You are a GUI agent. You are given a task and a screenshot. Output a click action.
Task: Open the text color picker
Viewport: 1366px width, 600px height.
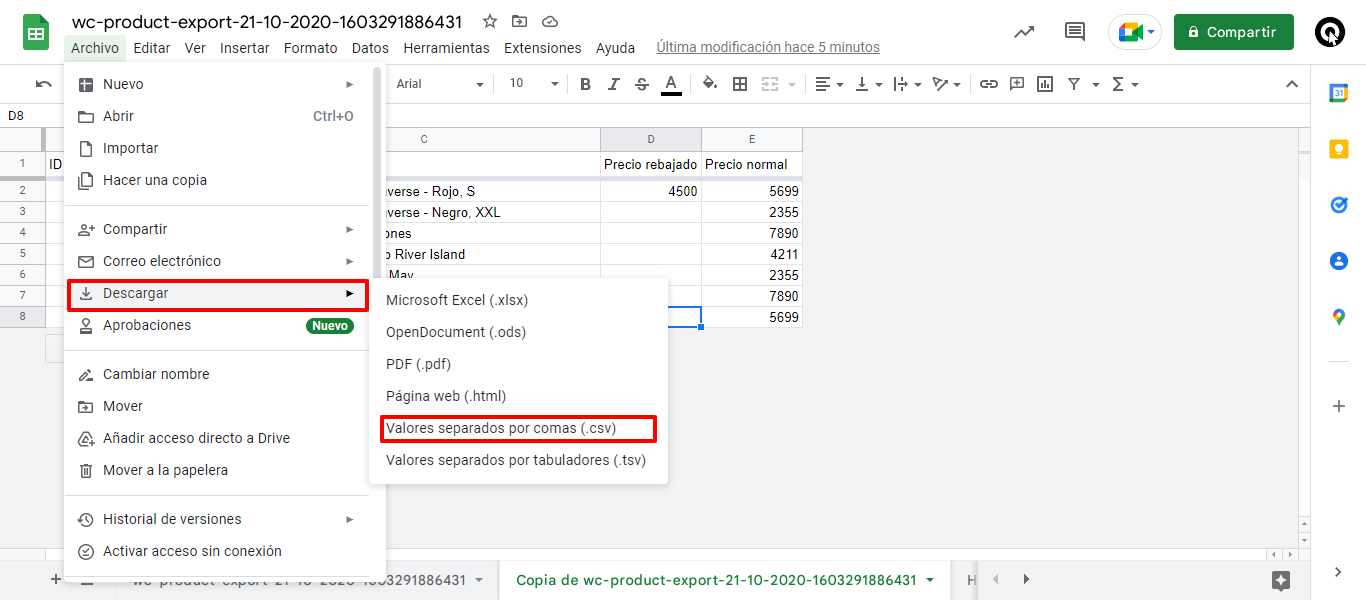[x=671, y=84]
